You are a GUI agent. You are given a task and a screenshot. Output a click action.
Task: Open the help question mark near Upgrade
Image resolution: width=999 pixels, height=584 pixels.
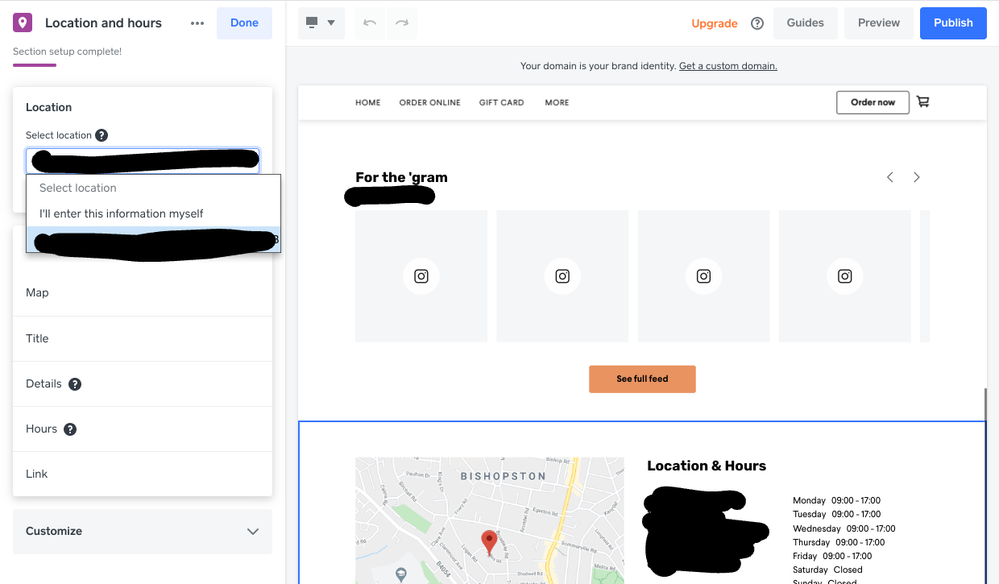pos(757,23)
